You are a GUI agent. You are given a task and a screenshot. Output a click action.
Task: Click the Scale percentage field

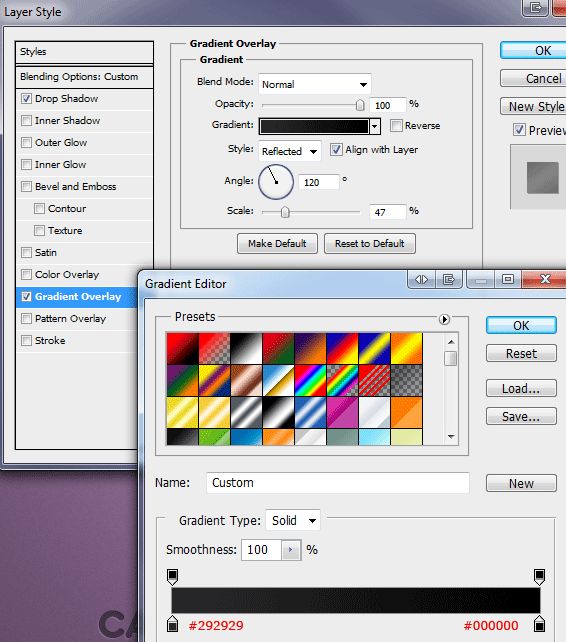(x=387, y=212)
